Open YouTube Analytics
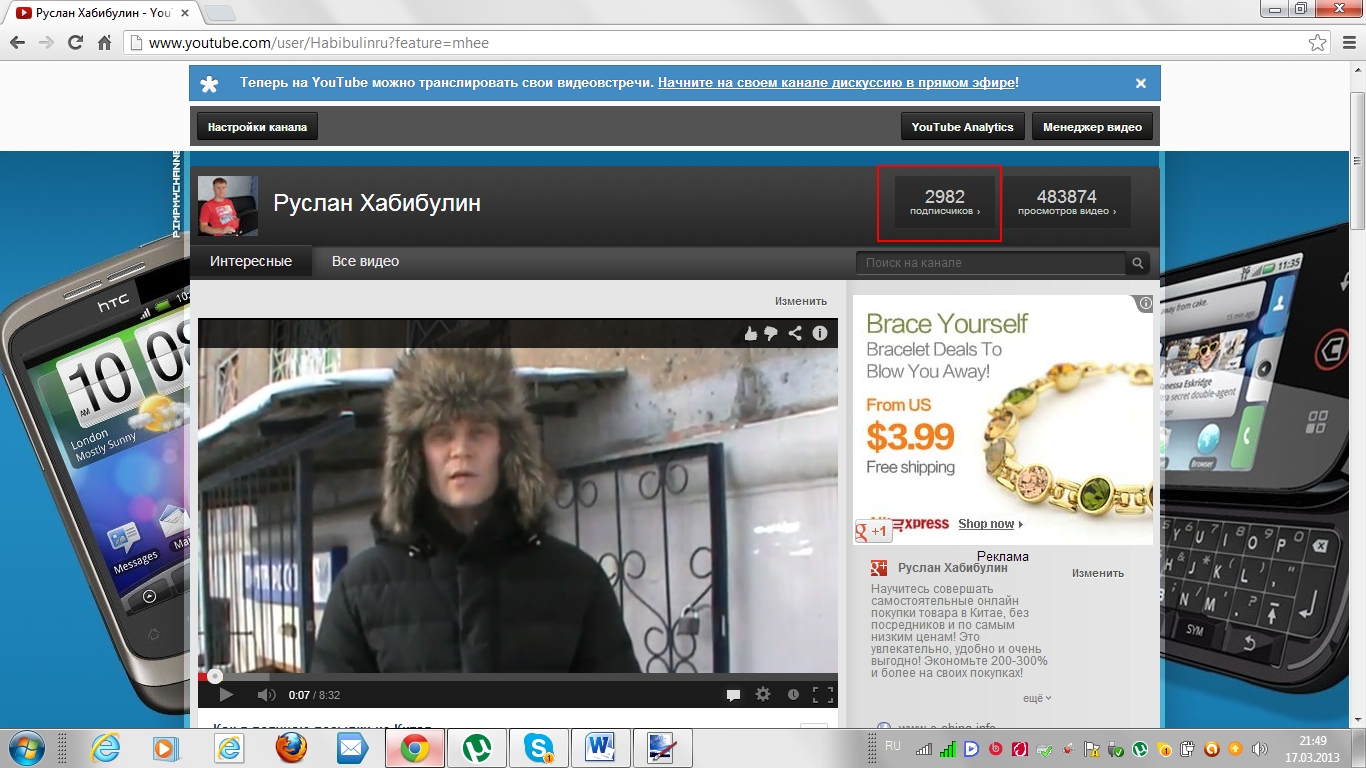The height and width of the screenshot is (768, 1366). pyautogui.click(x=962, y=127)
